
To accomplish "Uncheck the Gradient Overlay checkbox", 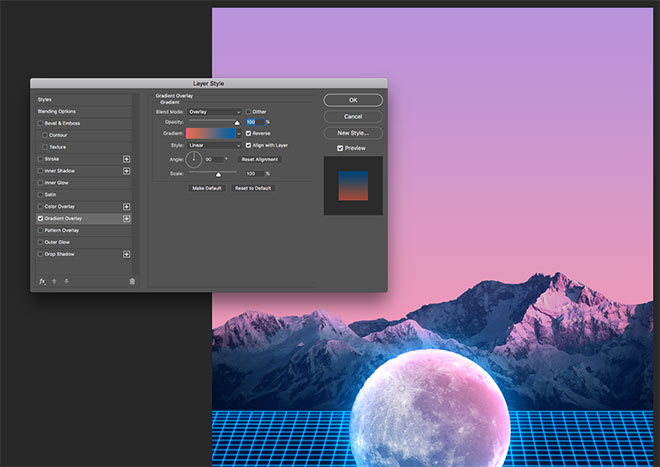I will [x=40, y=218].
